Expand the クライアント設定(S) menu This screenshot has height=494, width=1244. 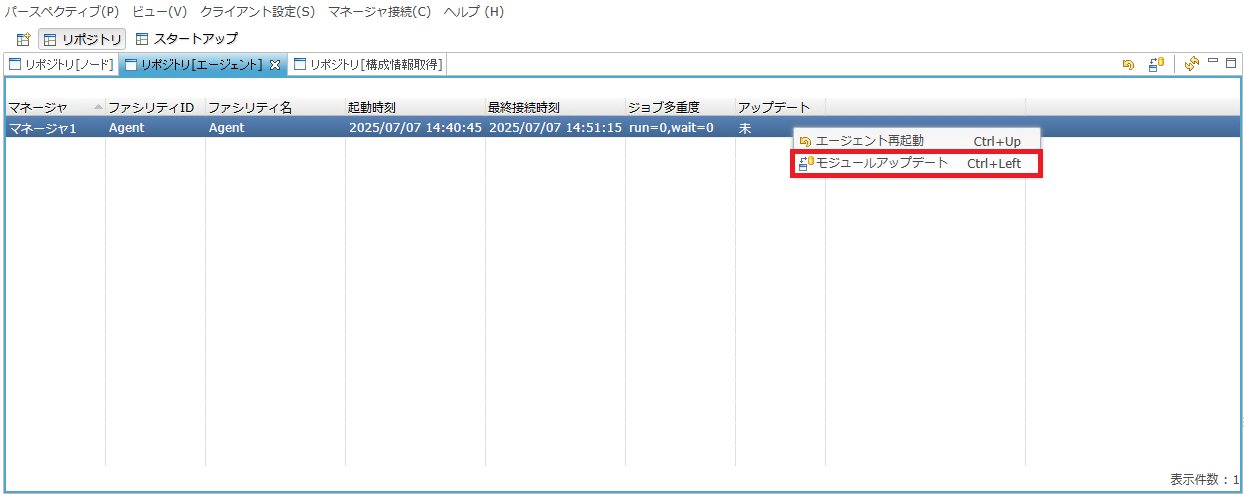click(x=257, y=12)
